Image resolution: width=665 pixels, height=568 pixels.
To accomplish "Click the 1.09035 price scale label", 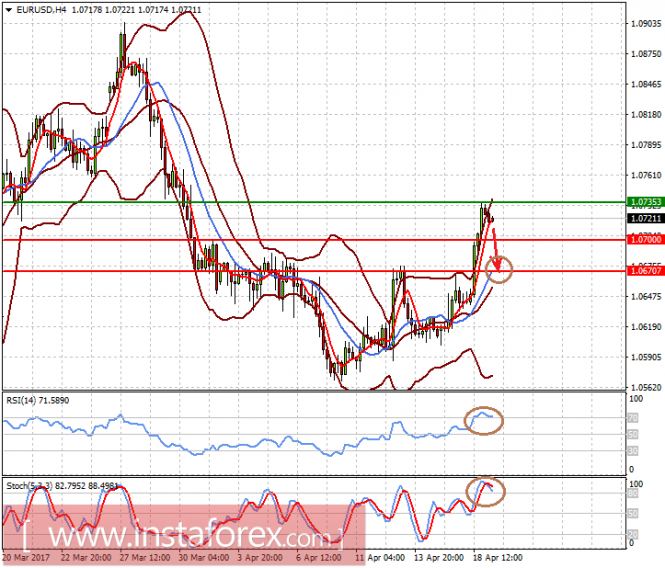I will [646, 23].
